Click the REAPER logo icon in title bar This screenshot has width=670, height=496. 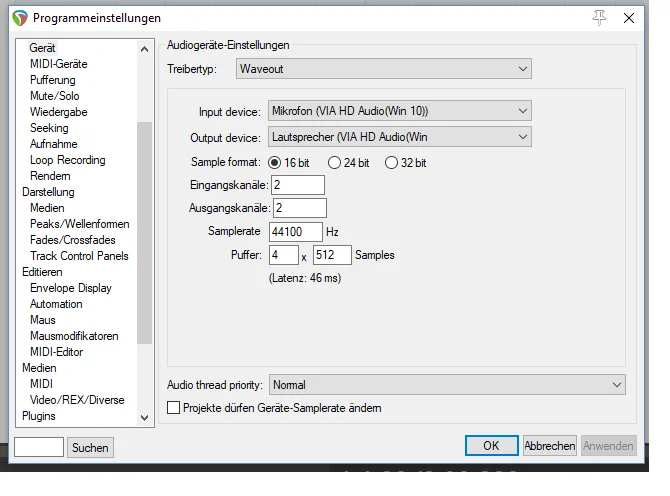tap(19, 18)
